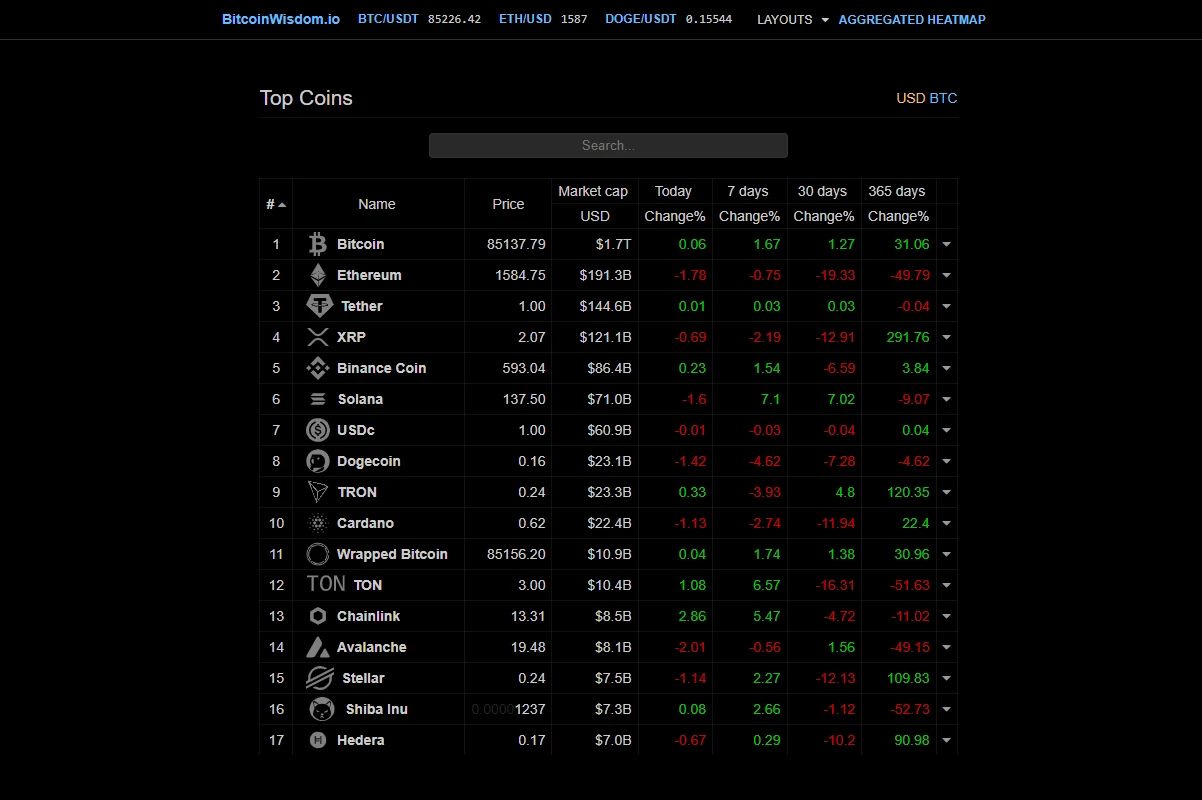Click the TON logo graphic
Image resolution: width=1202 pixels, height=800 pixels.
(x=326, y=584)
